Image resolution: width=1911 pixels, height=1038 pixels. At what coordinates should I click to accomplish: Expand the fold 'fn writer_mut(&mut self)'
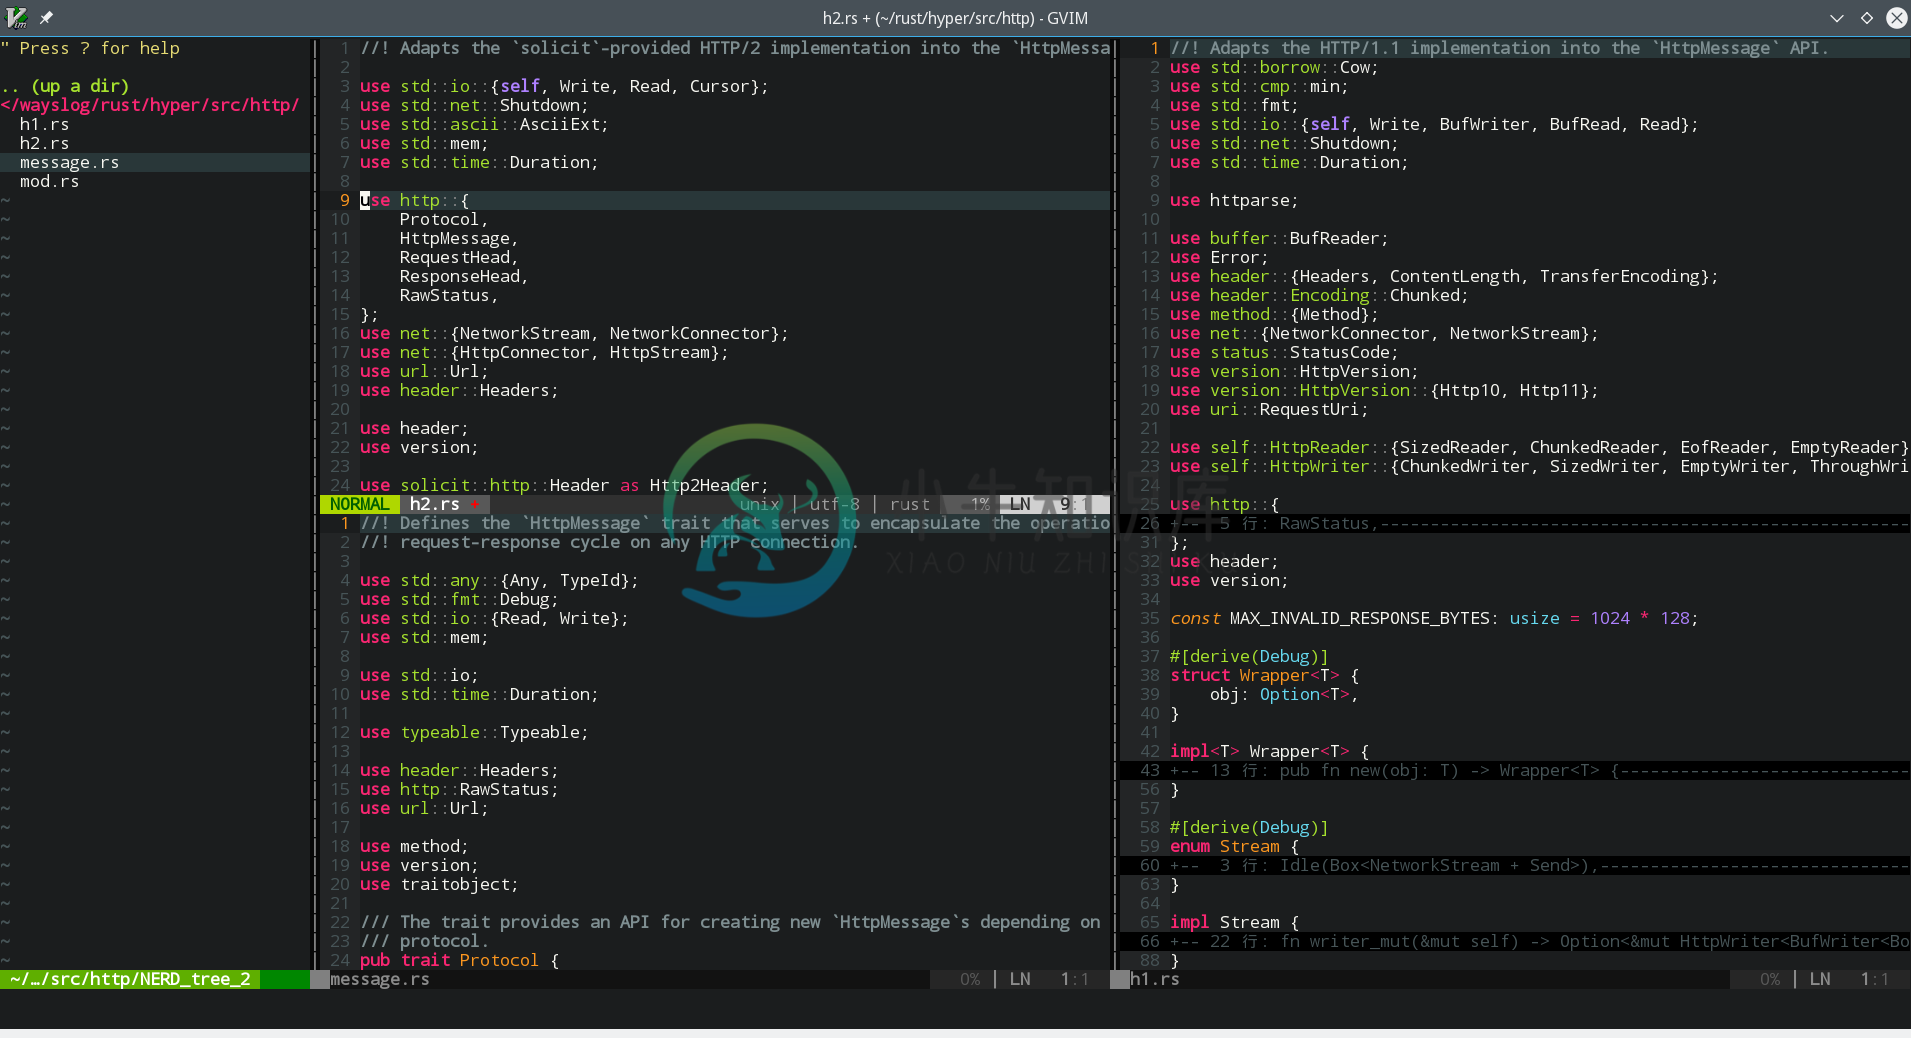1540,941
